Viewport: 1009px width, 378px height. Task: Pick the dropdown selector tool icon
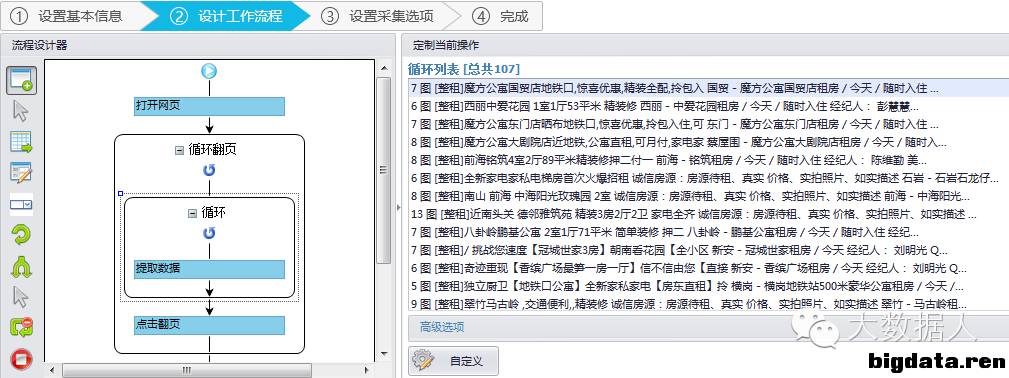[21, 204]
